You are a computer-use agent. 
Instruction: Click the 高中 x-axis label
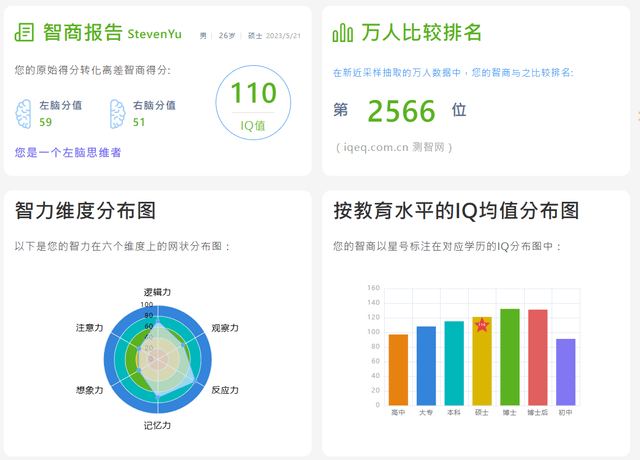click(398, 413)
